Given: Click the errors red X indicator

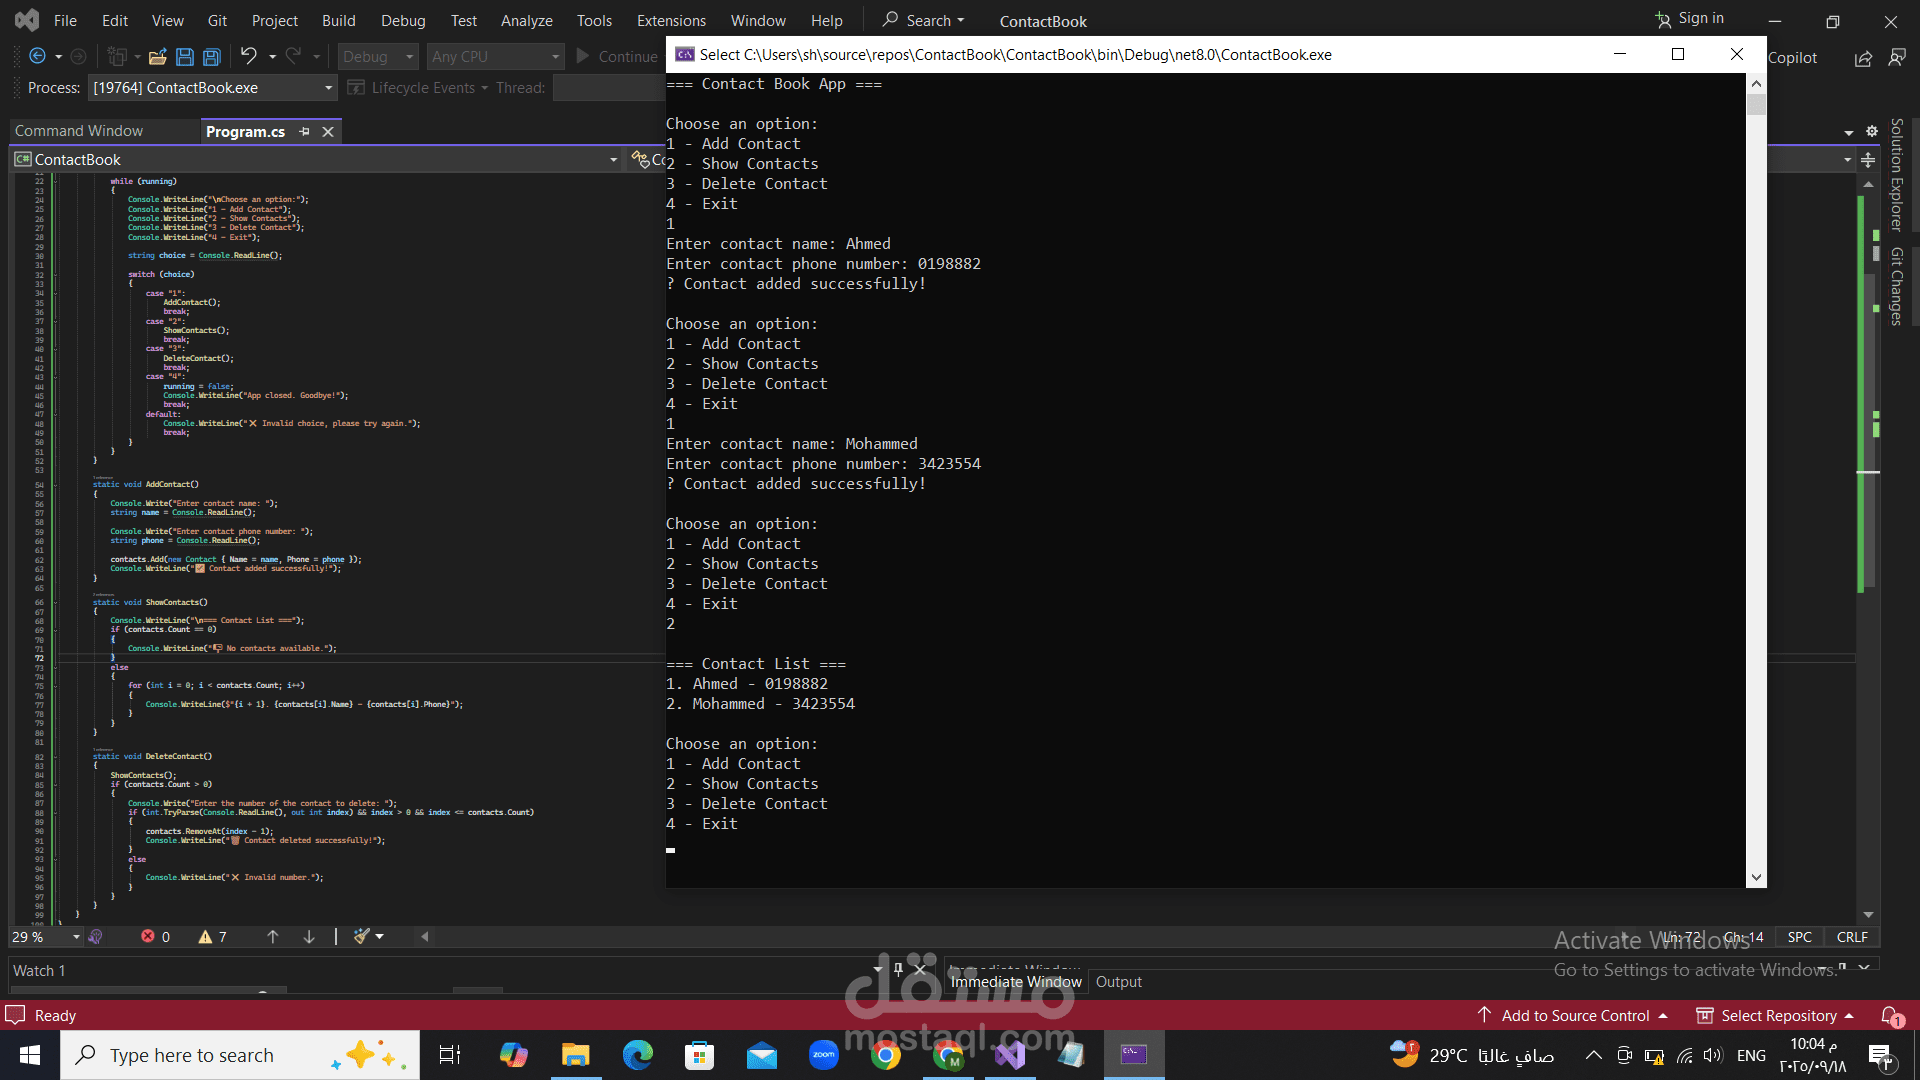Looking at the screenshot, I should [x=155, y=937].
